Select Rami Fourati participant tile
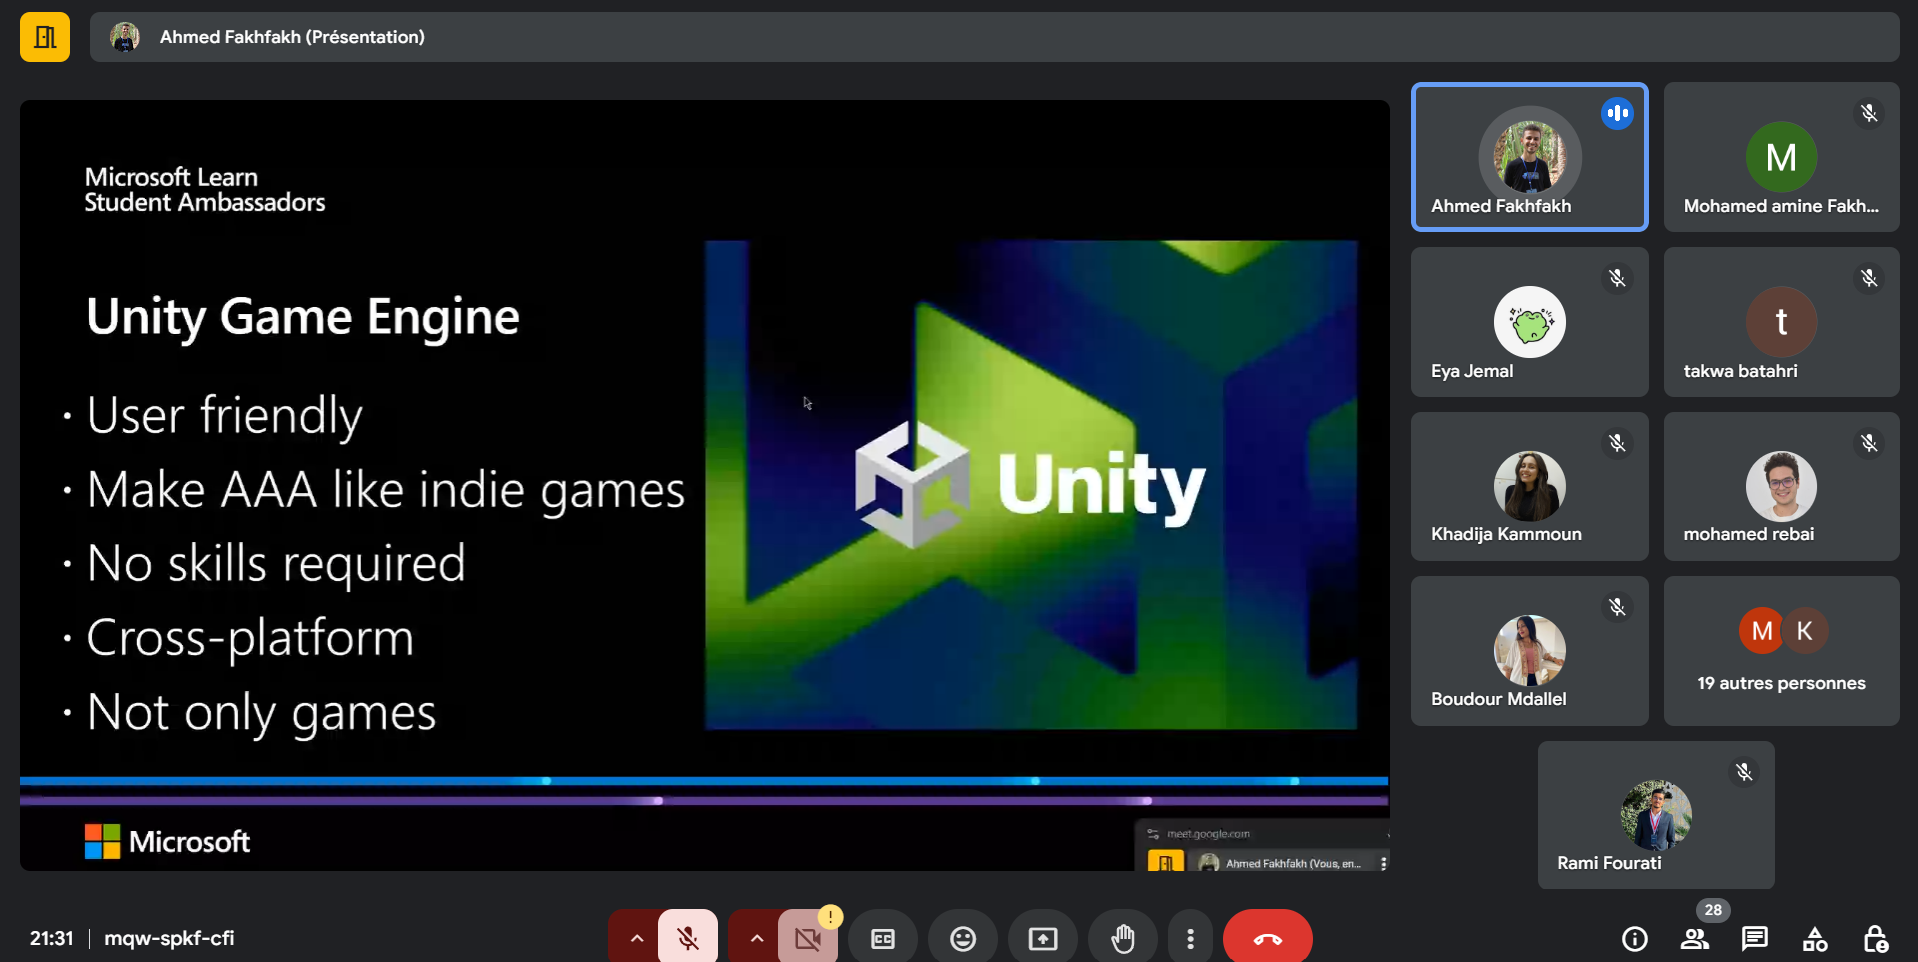 tap(1656, 815)
